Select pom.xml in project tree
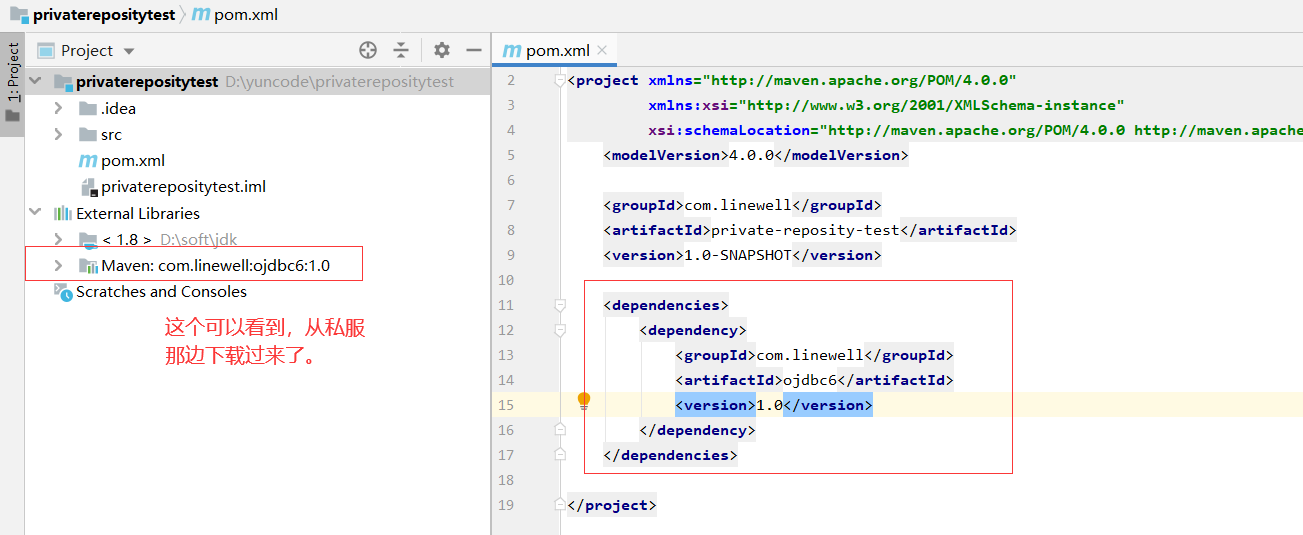This screenshot has height=535, width=1303. click(258, 160)
